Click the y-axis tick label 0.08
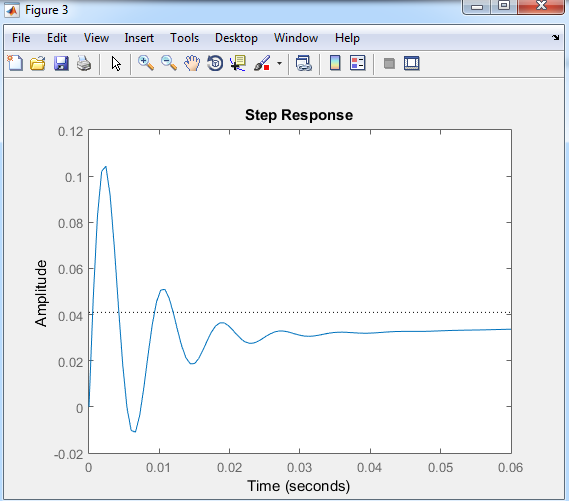The width and height of the screenshot is (569, 501). click(x=70, y=223)
